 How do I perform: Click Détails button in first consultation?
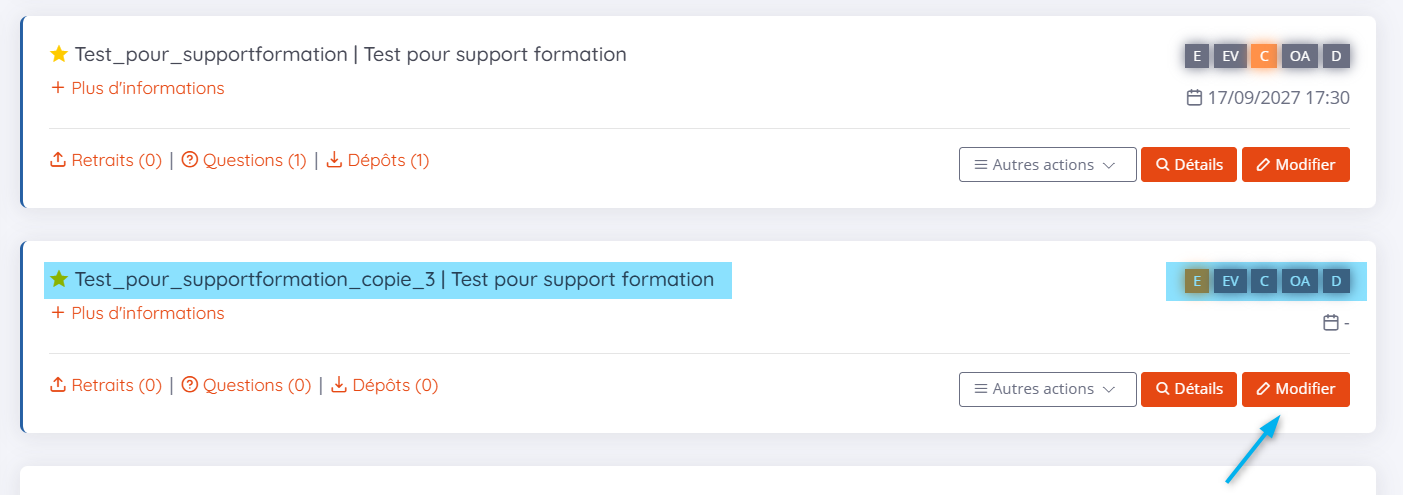pyautogui.click(x=1189, y=165)
